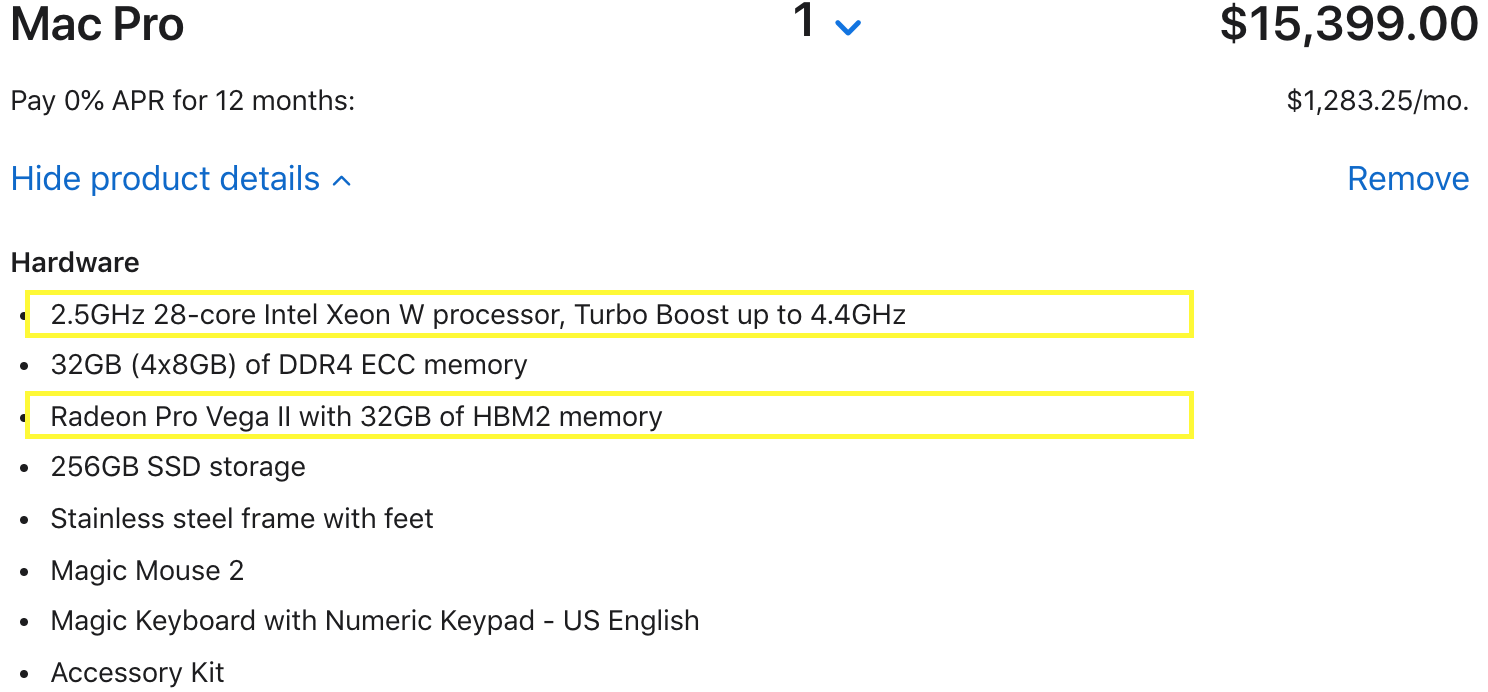Screen dimensions: 1488x692
Task: Click the Mac Pro product title
Action: [97, 24]
